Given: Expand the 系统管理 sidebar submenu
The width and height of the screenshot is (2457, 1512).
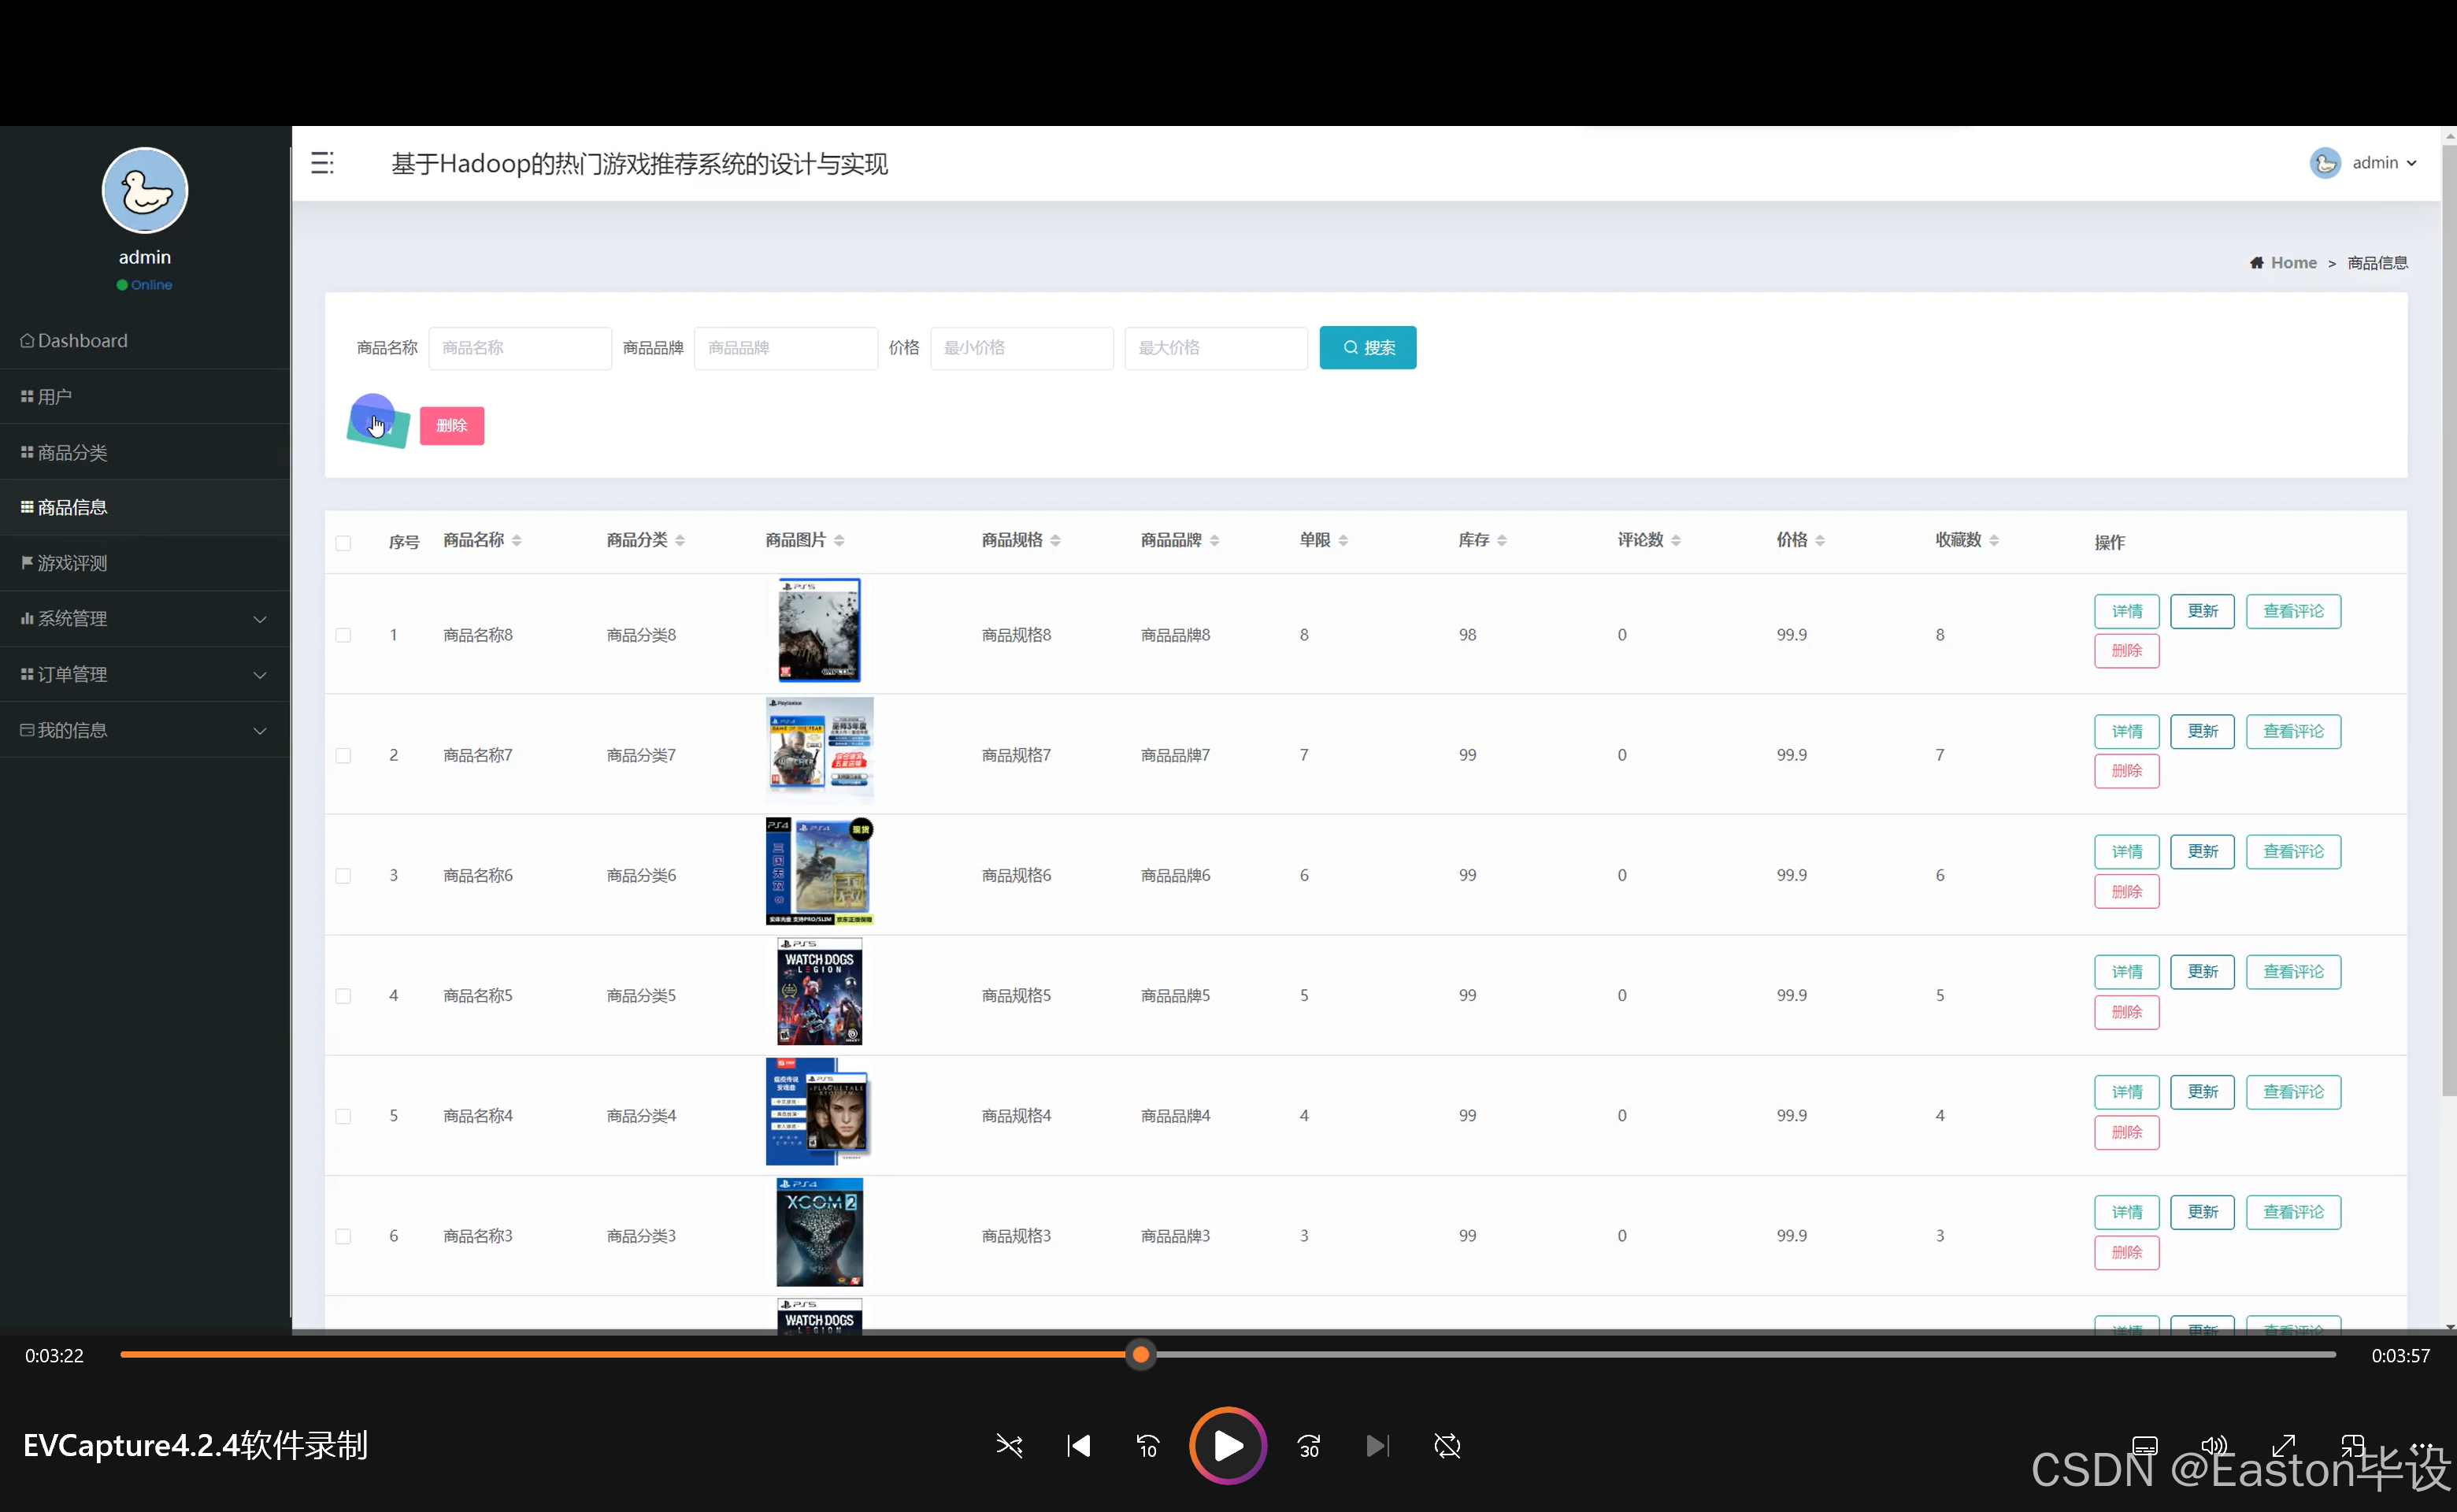Looking at the screenshot, I should coord(145,619).
